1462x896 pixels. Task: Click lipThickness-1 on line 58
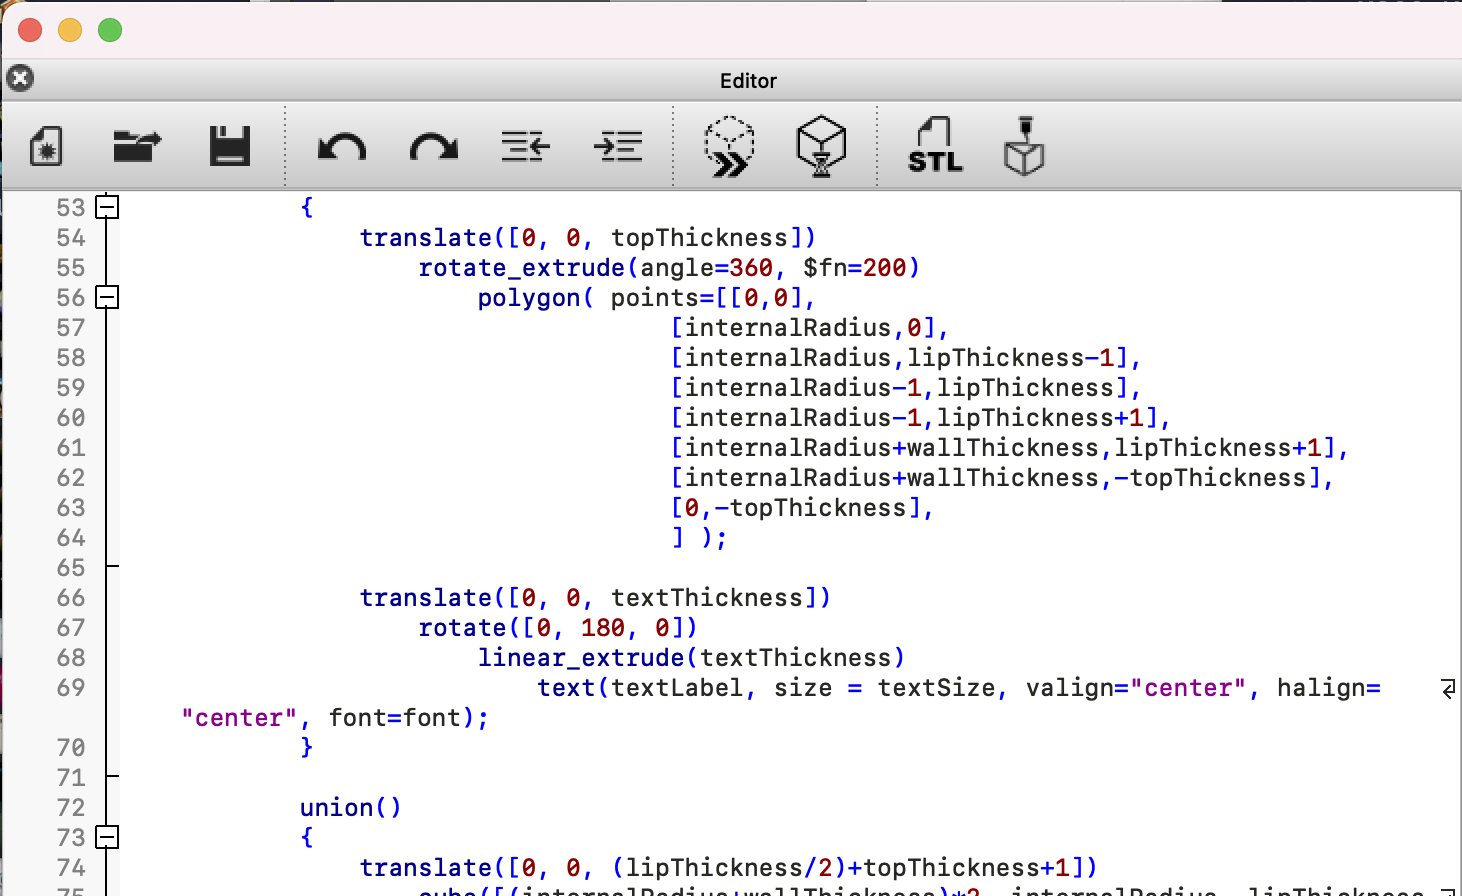pos(1011,358)
